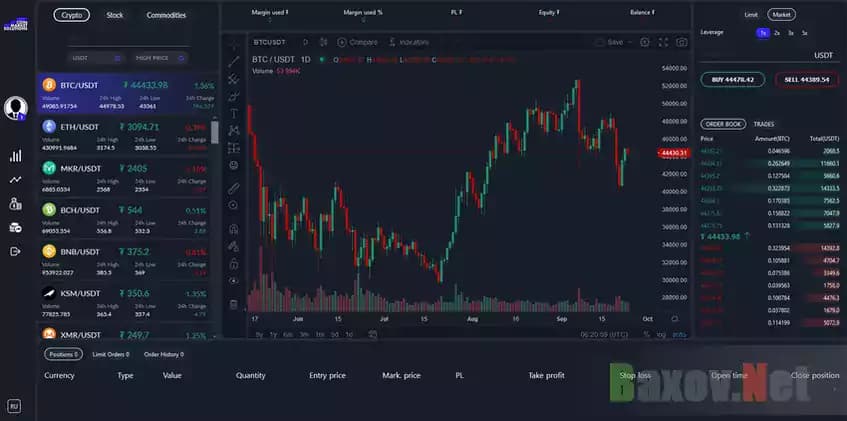The image size is (847, 421).
Task: Select the pitchfork drawing tool
Action: 234,79
